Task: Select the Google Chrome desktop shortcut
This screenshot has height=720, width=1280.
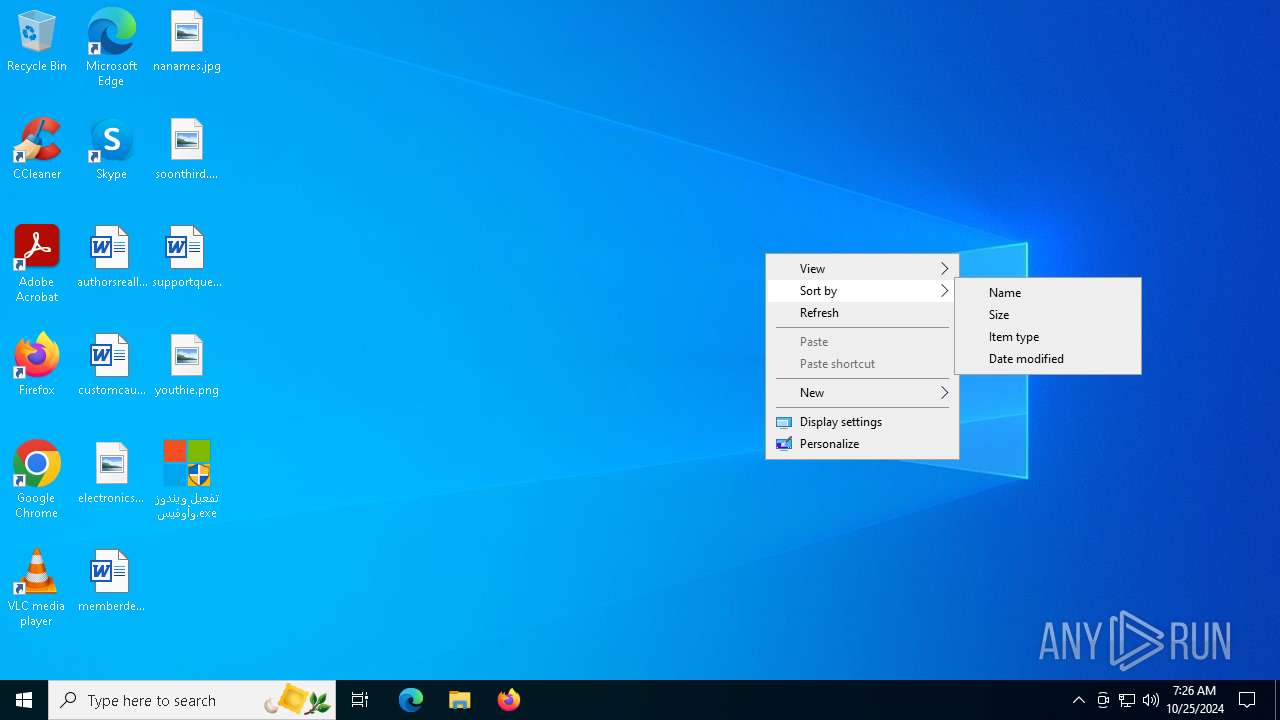Action: [37, 480]
